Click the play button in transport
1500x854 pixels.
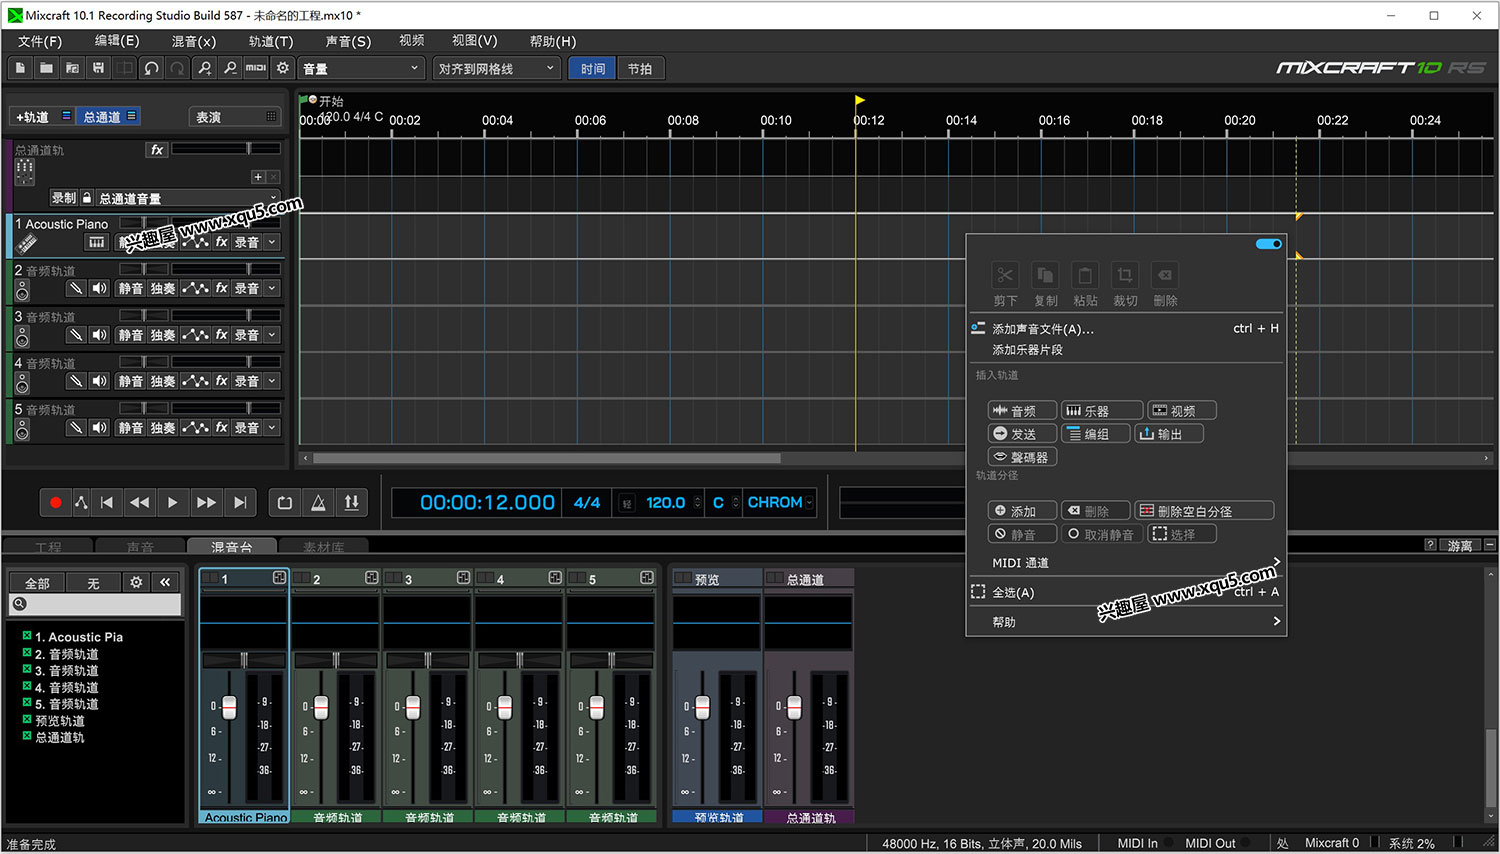tap(172, 503)
